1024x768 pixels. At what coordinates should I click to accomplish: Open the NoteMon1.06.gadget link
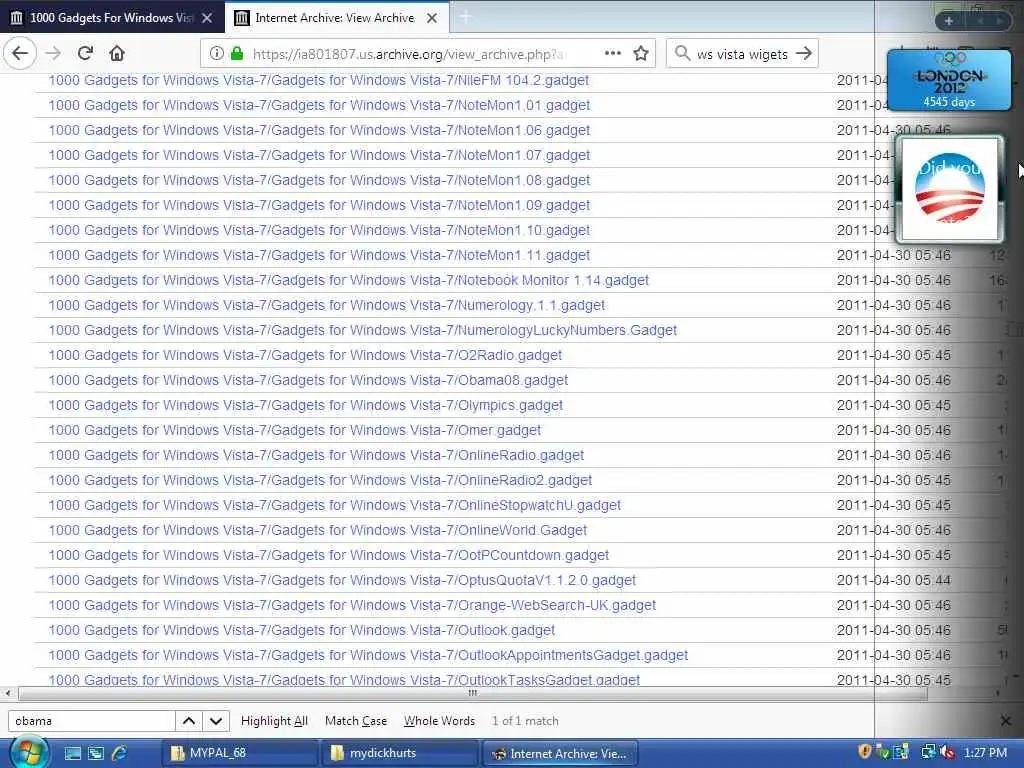[319, 130]
